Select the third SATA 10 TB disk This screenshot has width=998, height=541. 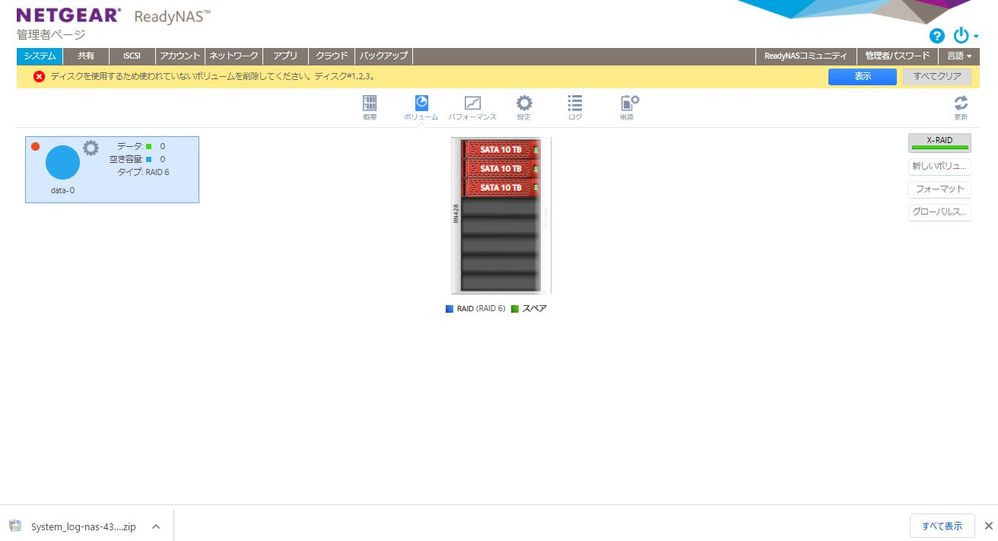[501, 188]
